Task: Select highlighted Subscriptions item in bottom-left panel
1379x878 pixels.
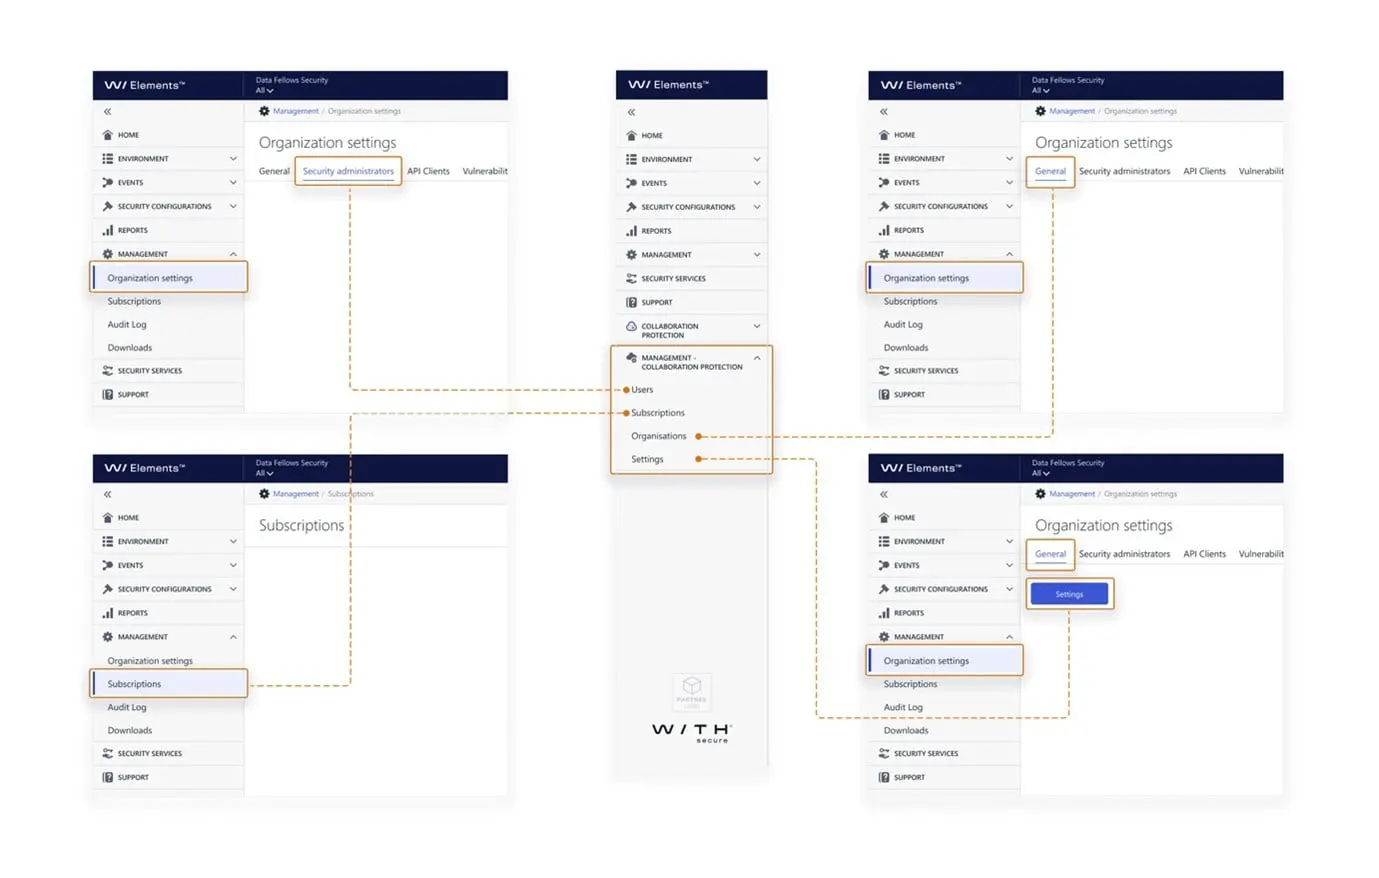Action: [x=169, y=684]
